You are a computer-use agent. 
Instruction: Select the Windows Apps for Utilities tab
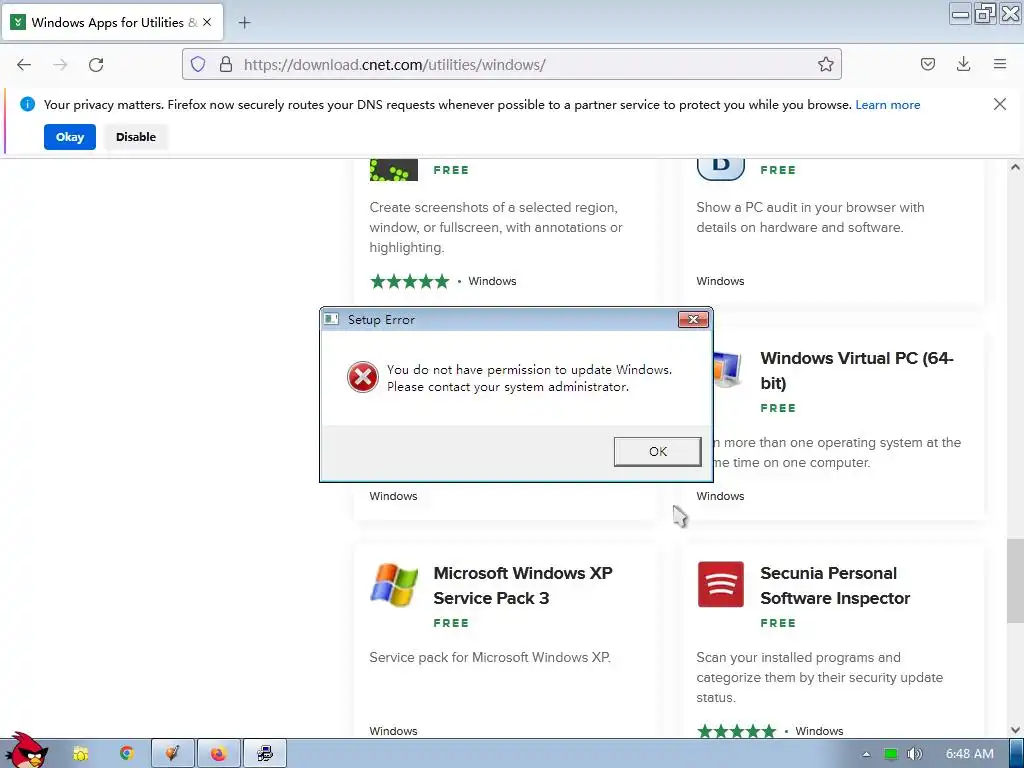[x=112, y=22]
